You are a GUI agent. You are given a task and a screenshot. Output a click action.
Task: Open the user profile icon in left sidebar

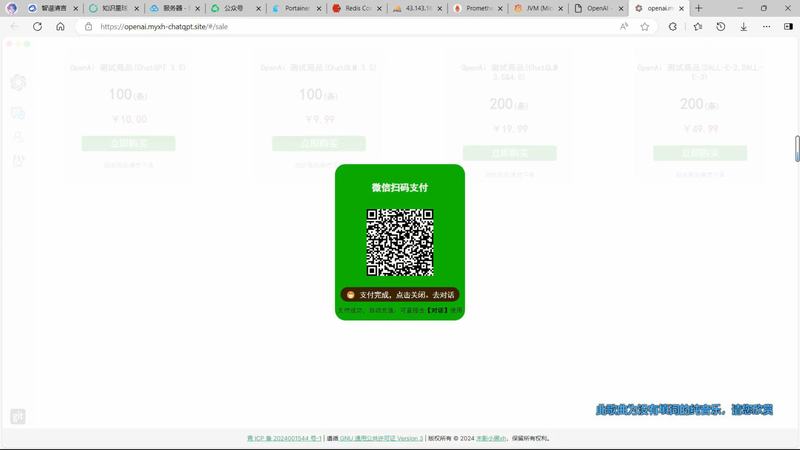pyautogui.click(x=18, y=137)
